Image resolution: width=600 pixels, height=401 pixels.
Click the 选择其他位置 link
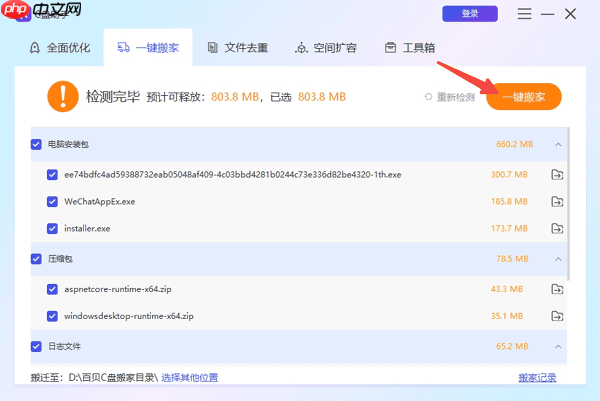click(x=190, y=378)
